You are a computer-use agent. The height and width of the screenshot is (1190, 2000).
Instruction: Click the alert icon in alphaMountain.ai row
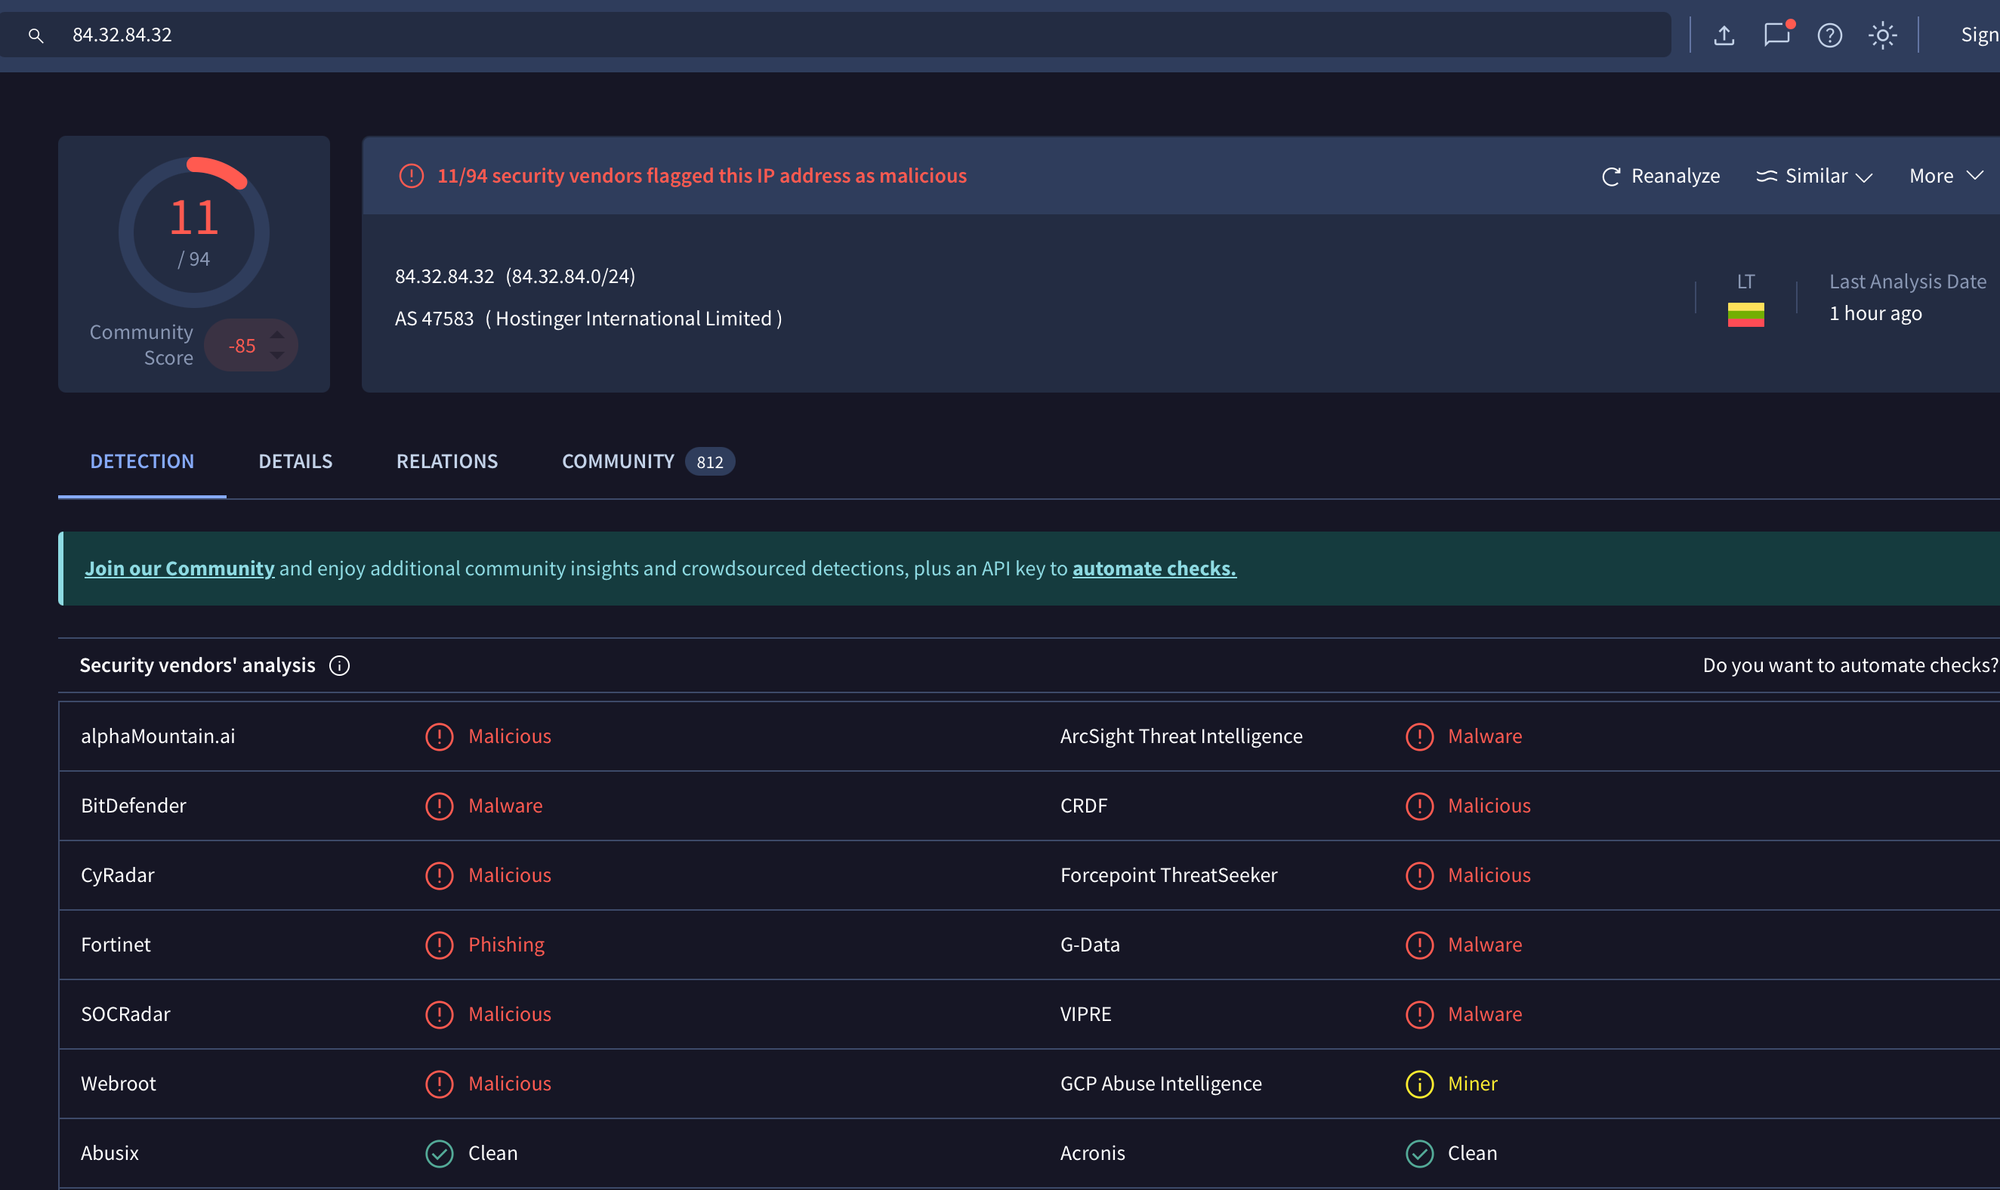coord(439,737)
